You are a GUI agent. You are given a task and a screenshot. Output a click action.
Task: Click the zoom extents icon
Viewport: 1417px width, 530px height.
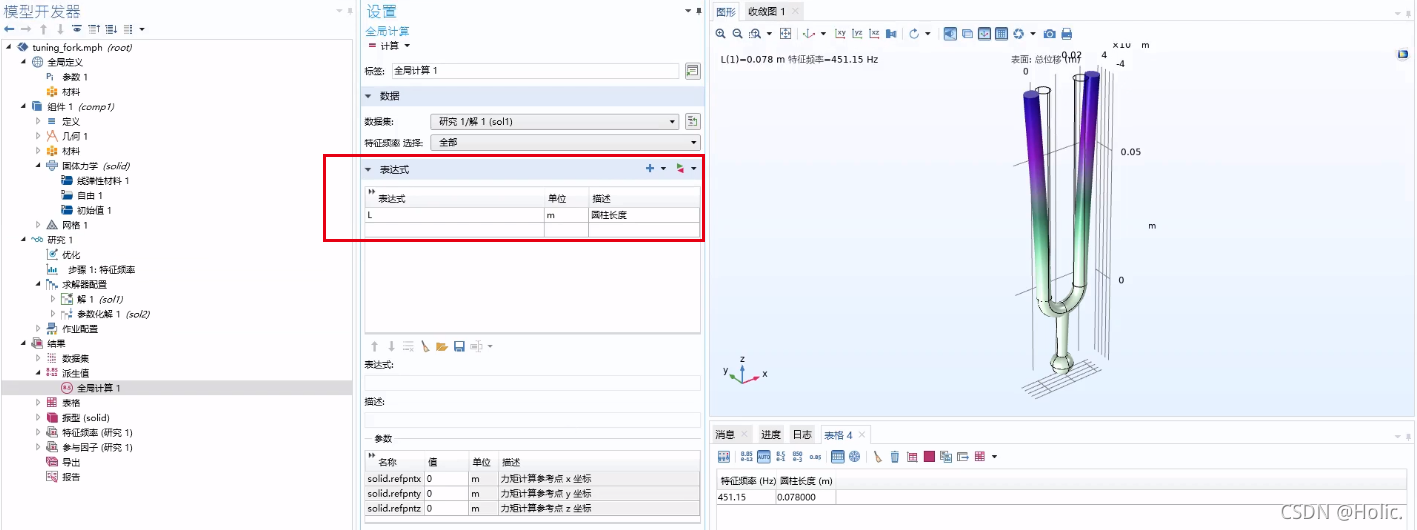point(785,33)
